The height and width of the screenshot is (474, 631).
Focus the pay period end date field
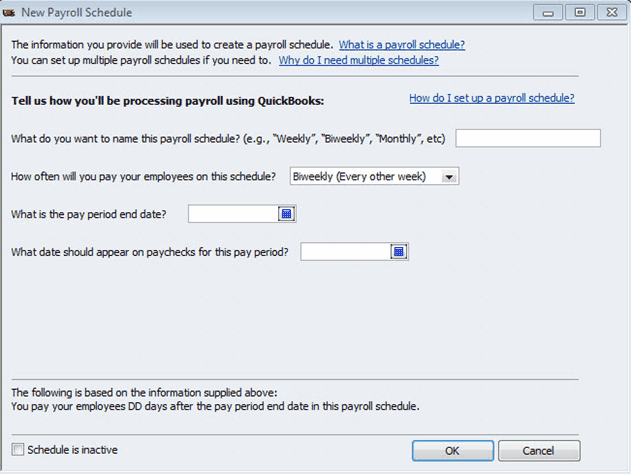[233, 214]
